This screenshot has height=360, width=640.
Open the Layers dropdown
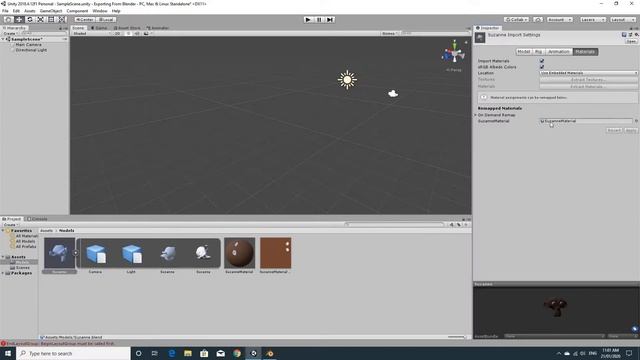[x=592, y=20]
